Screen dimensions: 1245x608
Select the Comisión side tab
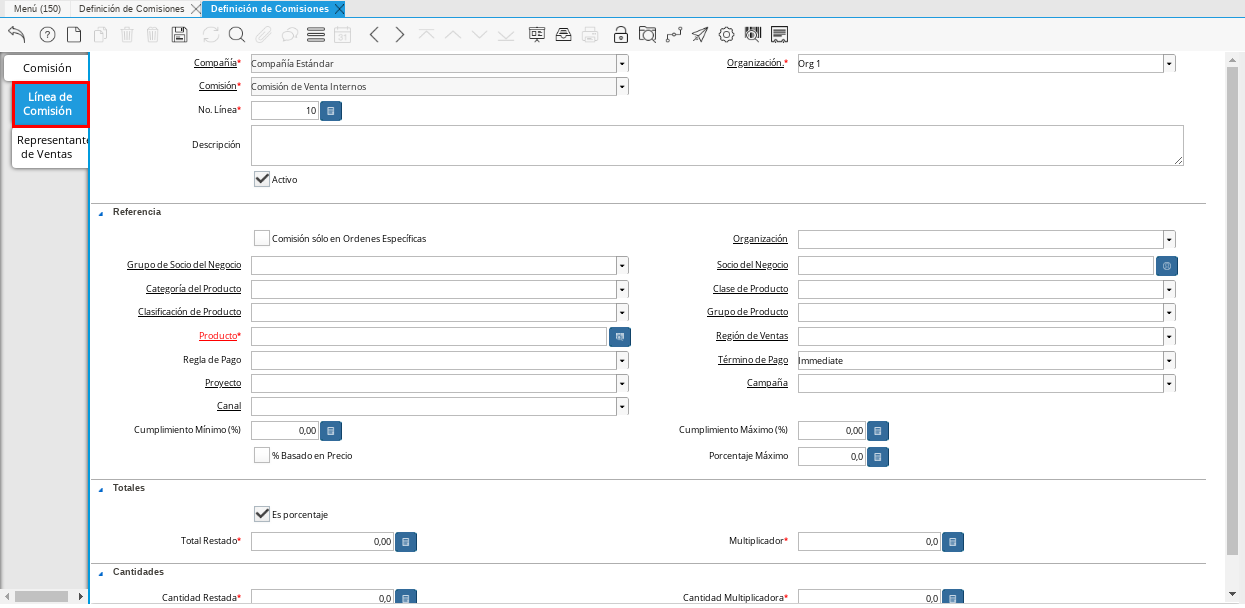[x=47, y=68]
